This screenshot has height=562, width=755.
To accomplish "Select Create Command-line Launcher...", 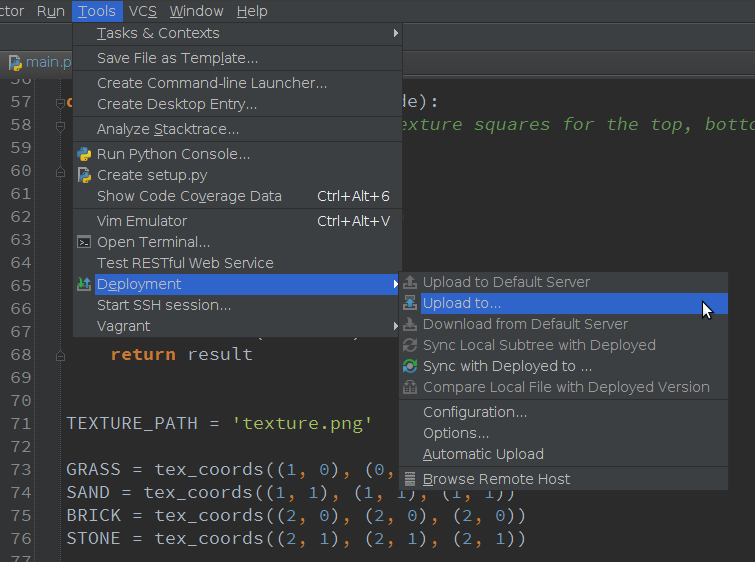I will (x=237, y=83).
